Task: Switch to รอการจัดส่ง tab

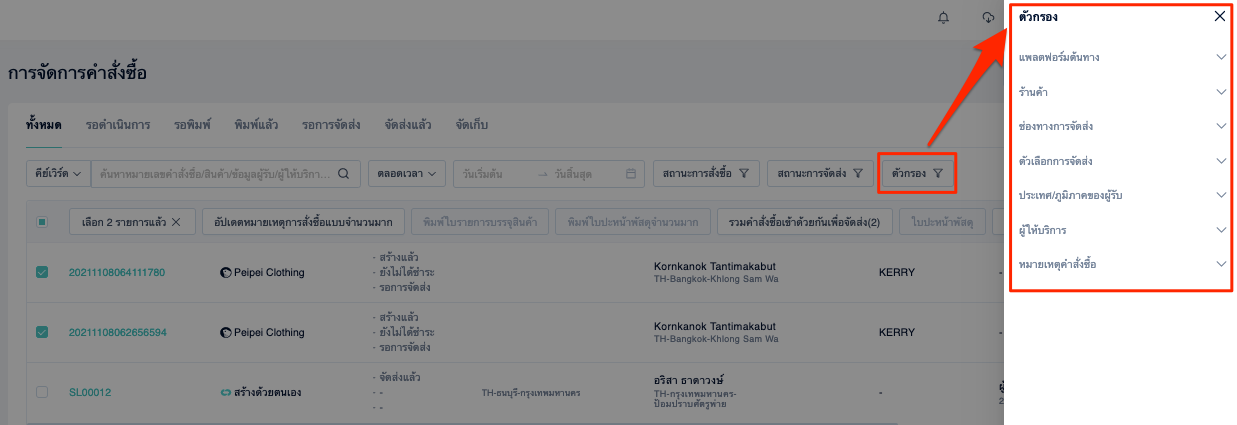Action: [x=331, y=125]
